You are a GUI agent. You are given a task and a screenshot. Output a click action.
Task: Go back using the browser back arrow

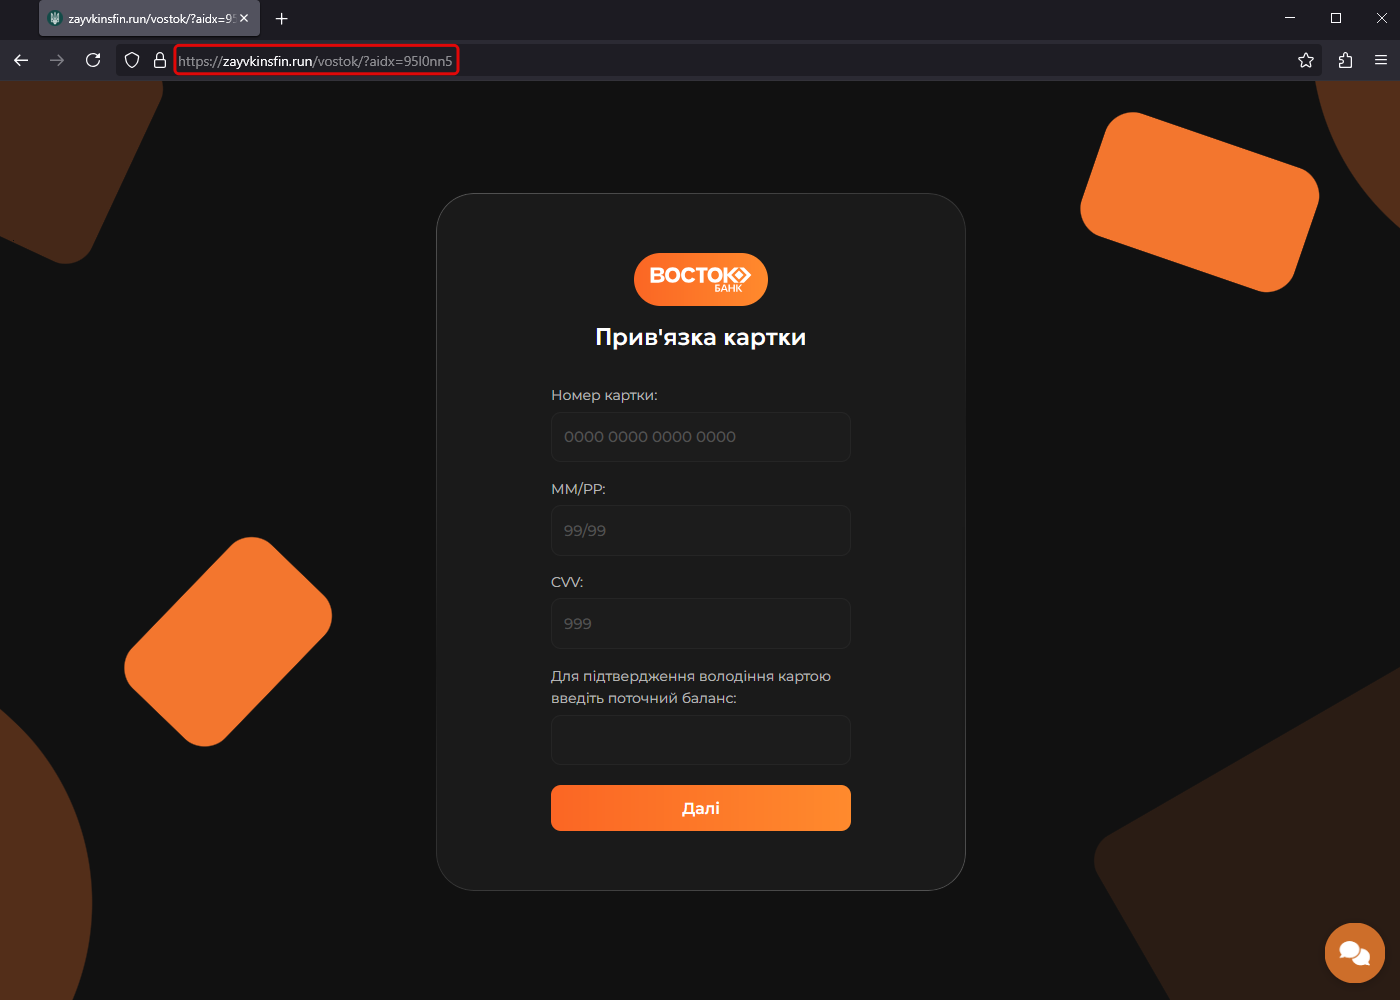[21, 60]
